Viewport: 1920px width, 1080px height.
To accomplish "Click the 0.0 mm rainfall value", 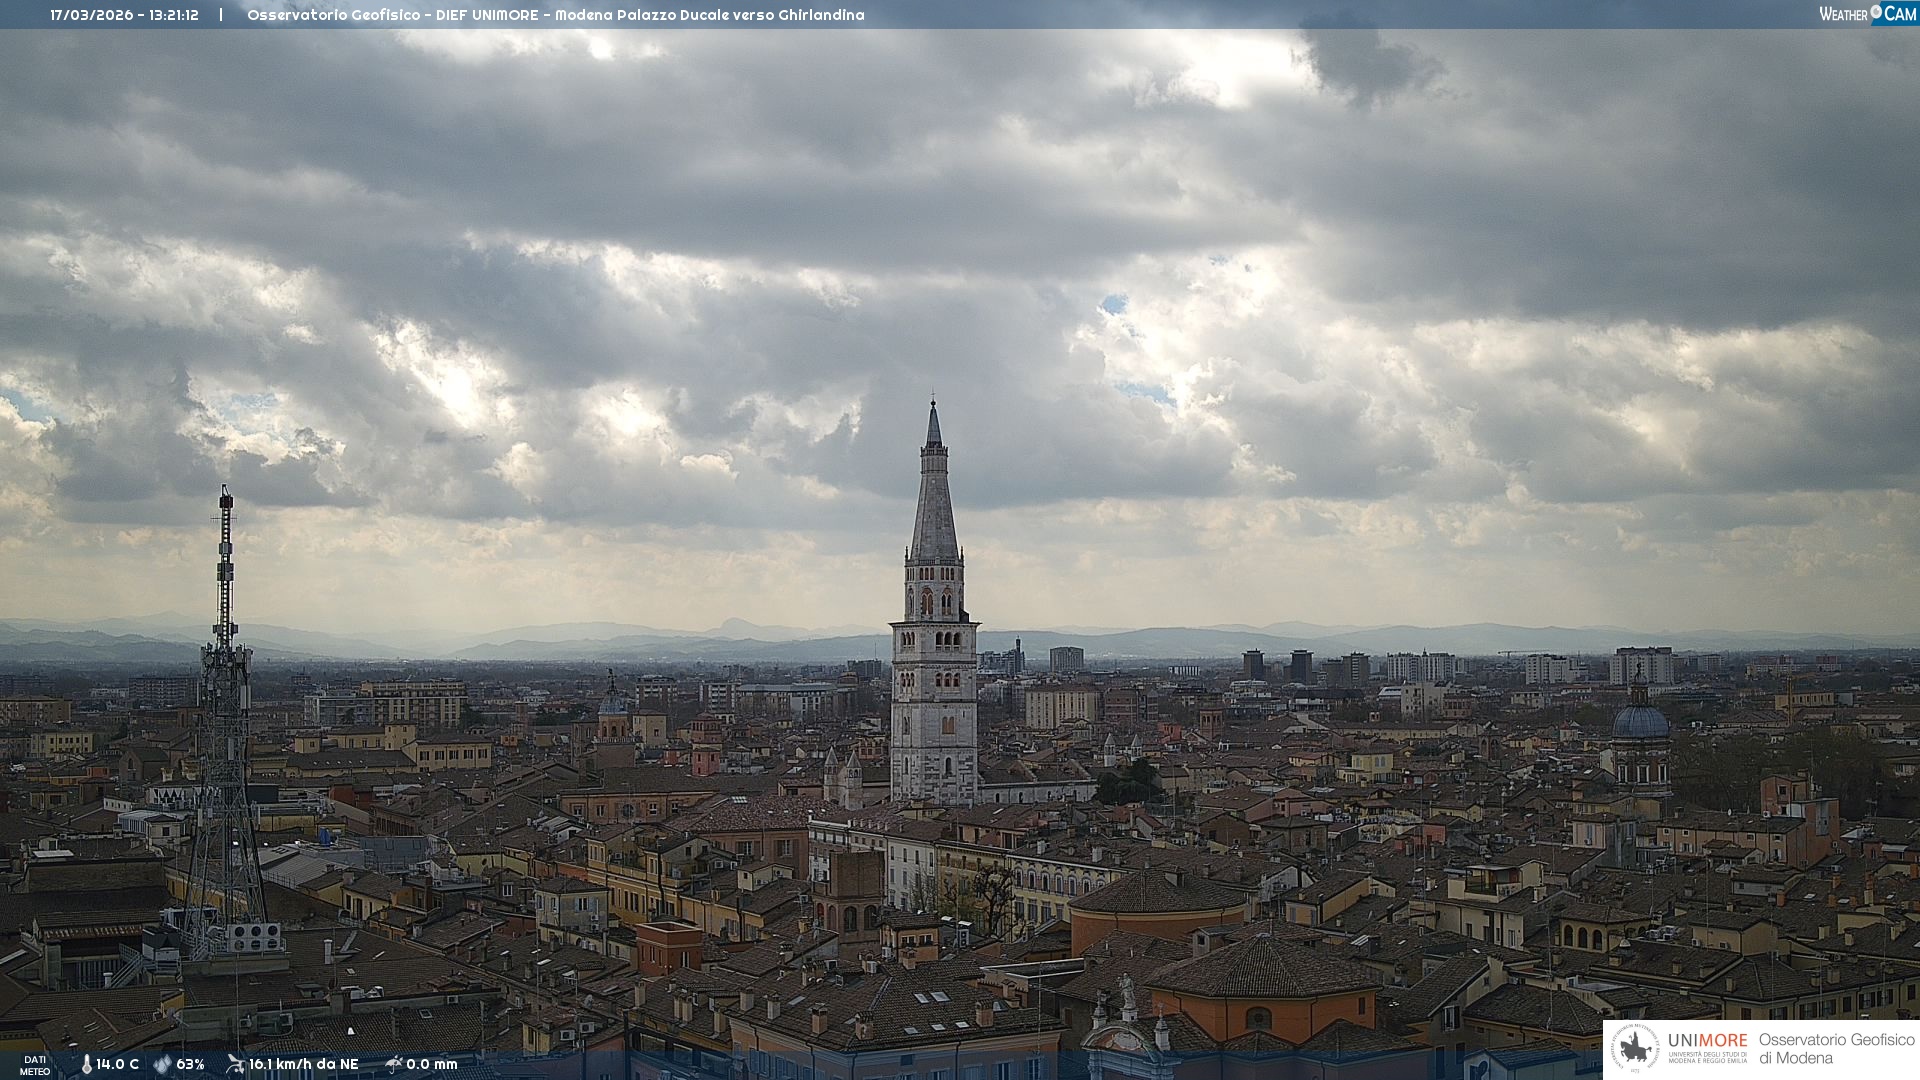I will [x=431, y=1064].
